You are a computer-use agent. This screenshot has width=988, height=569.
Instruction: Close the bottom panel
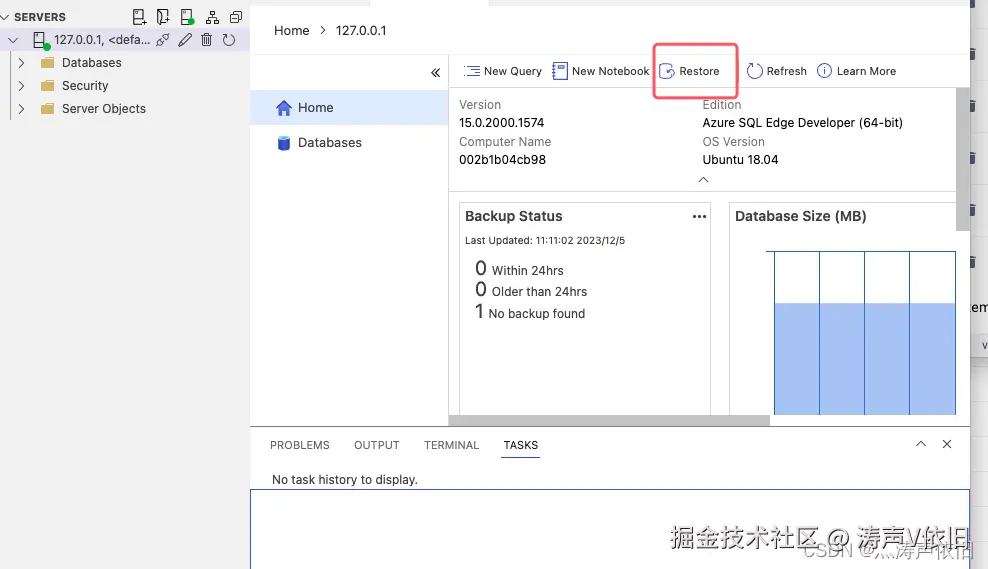[x=946, y=444]
